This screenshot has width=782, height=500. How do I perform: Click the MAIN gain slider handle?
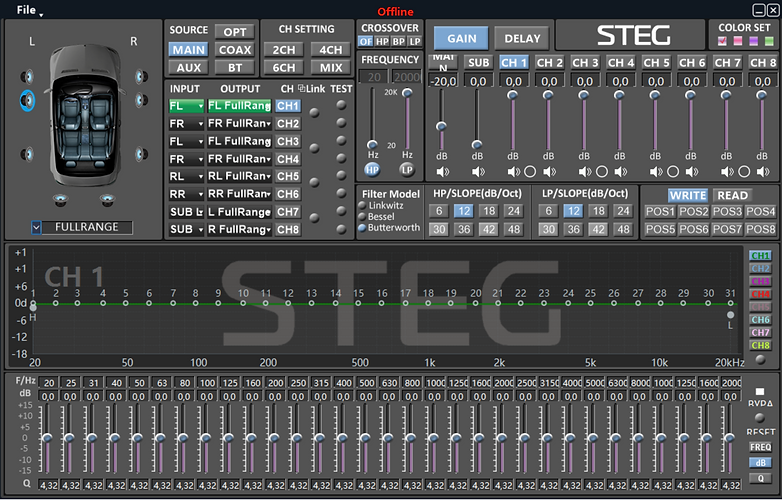441,126
